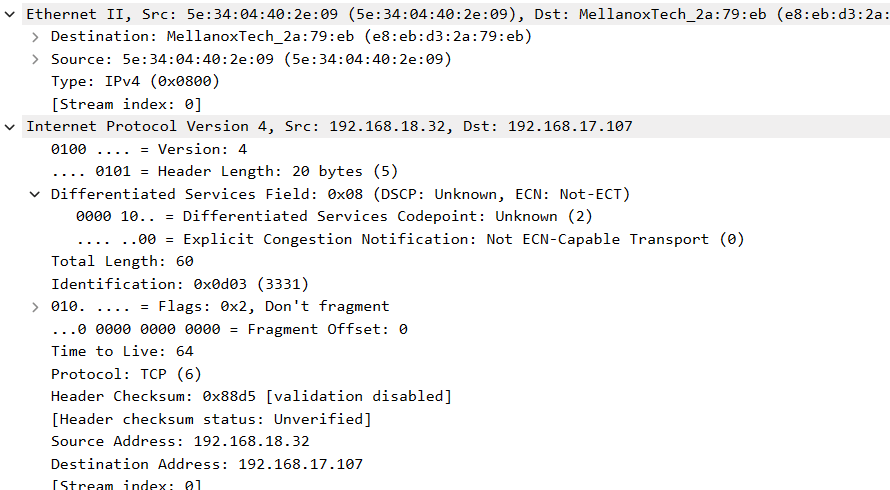This screenshot has height=490, width=890.
Task: Collapse the Differentiated Services Field row
Action: pos(35,194)
